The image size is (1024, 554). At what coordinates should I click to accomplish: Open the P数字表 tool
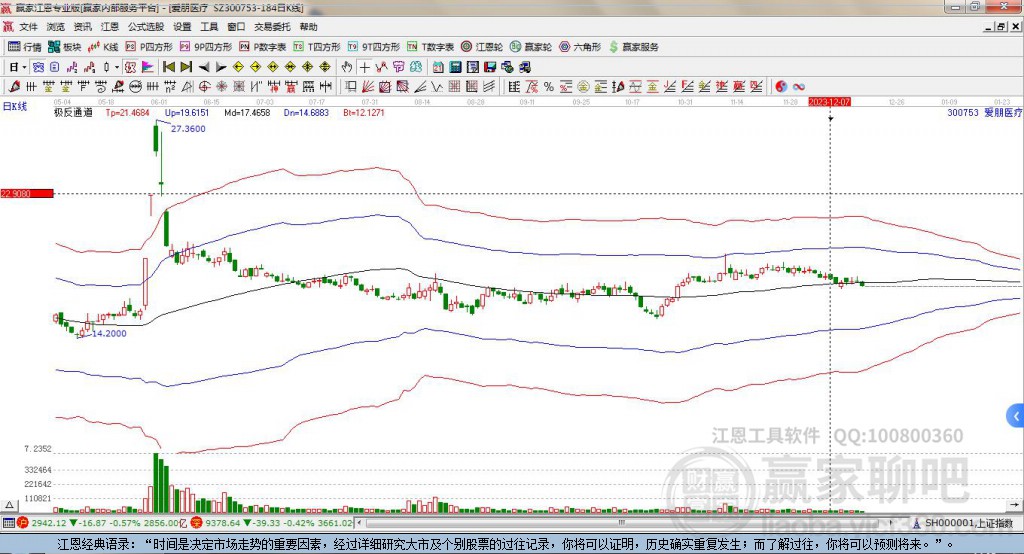(x=263, y=47)
